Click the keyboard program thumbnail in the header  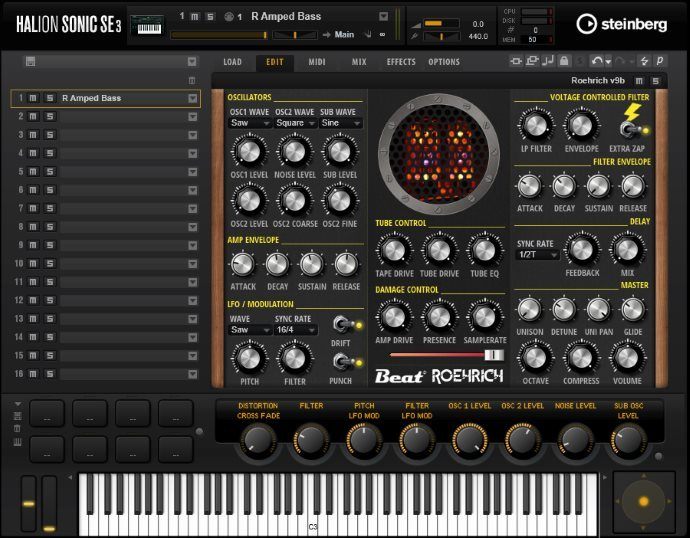(148, 25)
